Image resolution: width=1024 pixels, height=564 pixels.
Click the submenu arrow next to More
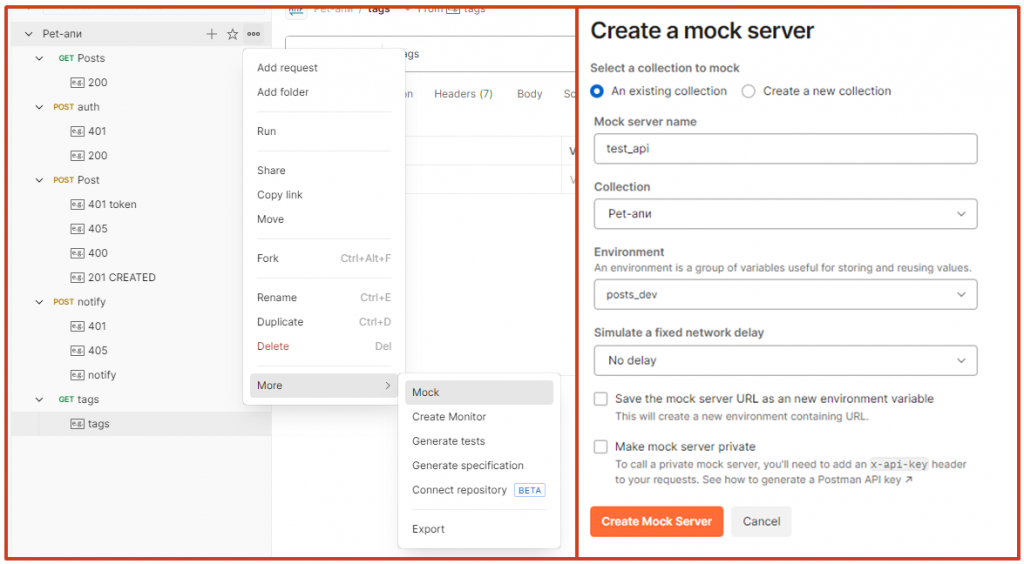388,386
